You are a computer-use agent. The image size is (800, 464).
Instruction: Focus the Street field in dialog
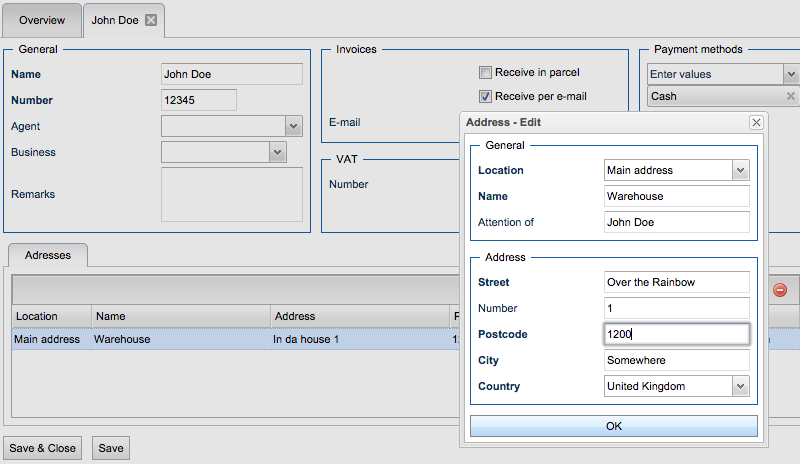676,282
